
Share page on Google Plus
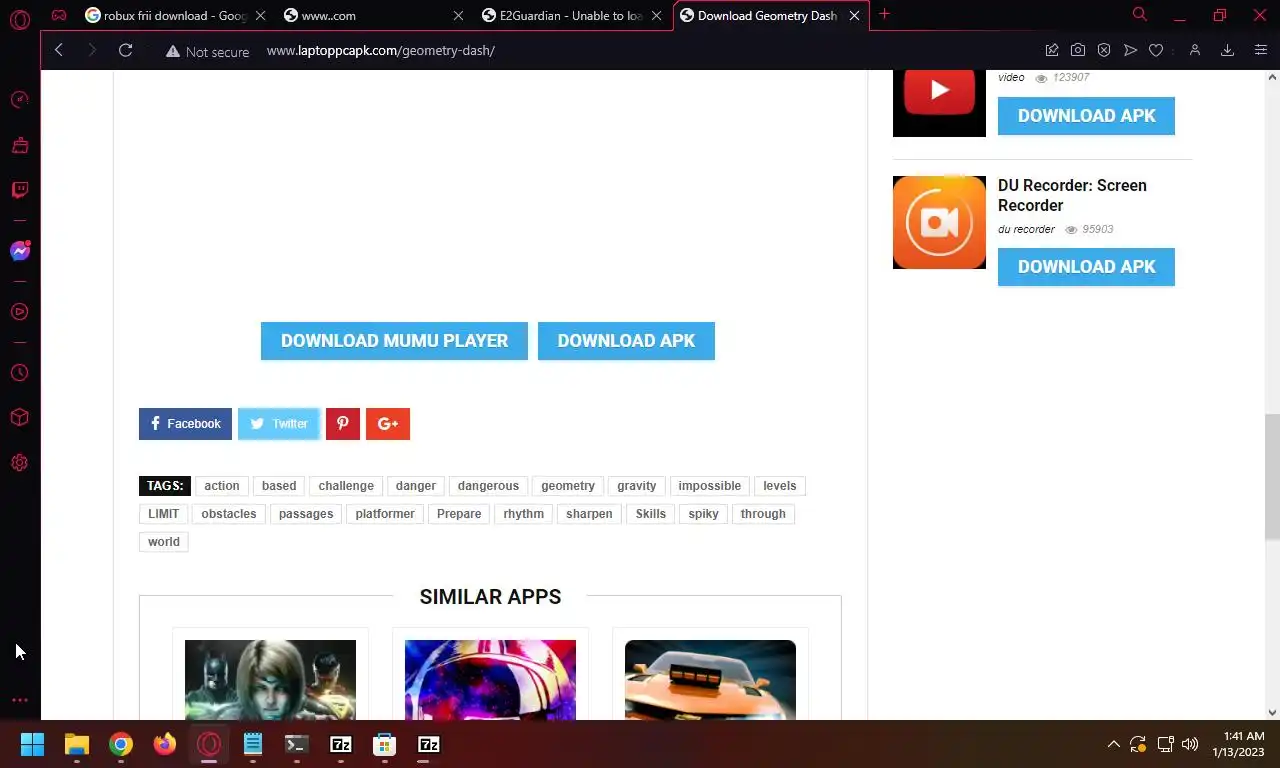[x=388, y=424]
